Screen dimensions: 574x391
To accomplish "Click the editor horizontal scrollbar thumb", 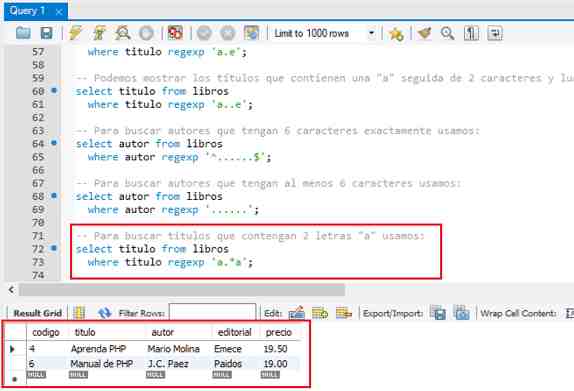I will click(x=182, y=290).
